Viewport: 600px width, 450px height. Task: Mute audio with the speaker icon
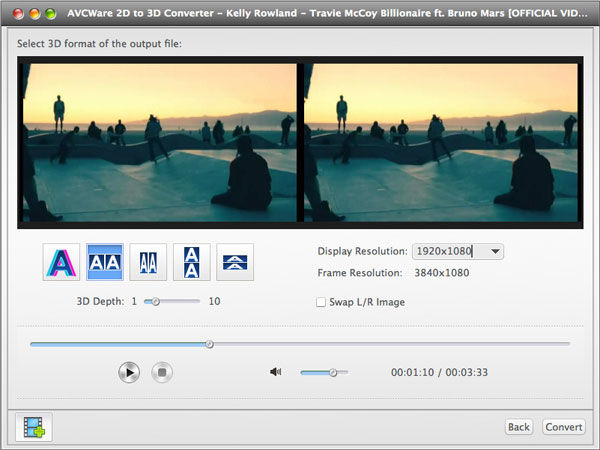(x=276, y=372)
